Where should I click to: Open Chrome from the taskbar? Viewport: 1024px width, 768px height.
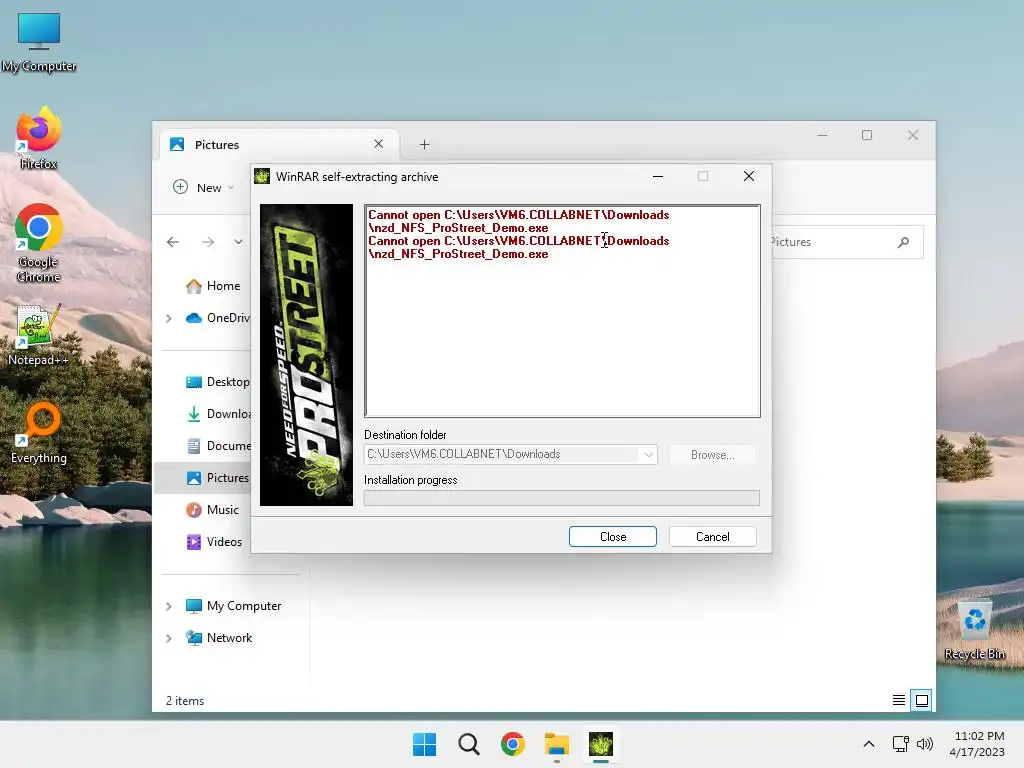tap(513, 744)
